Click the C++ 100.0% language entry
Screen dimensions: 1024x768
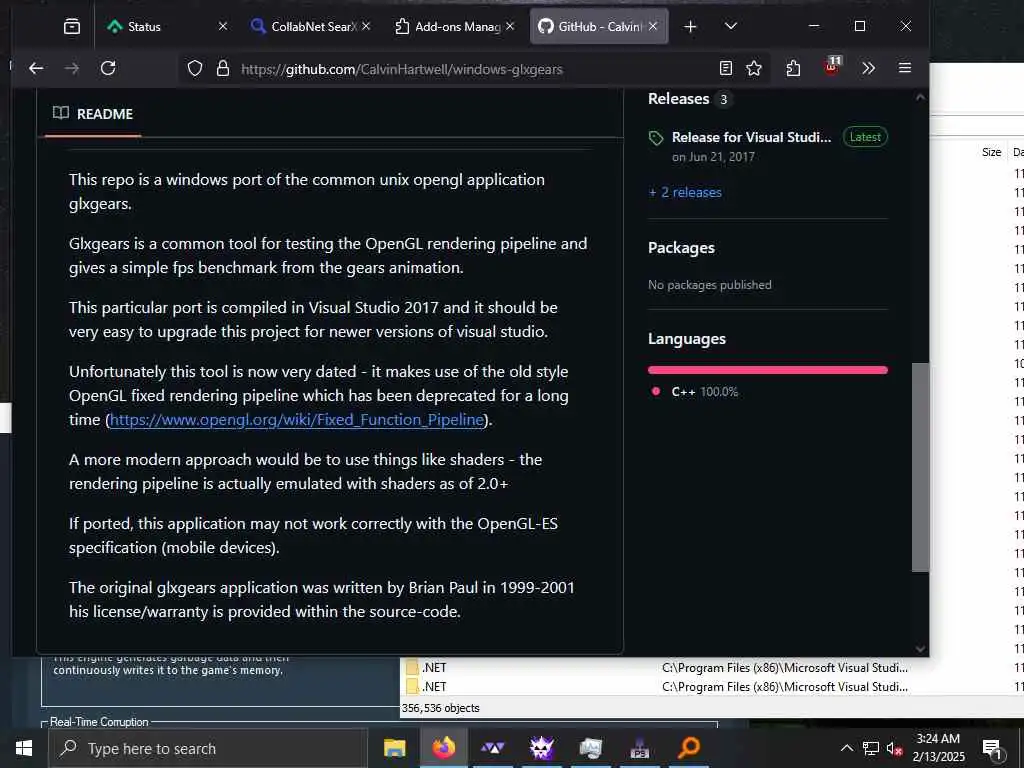[696, 392]
